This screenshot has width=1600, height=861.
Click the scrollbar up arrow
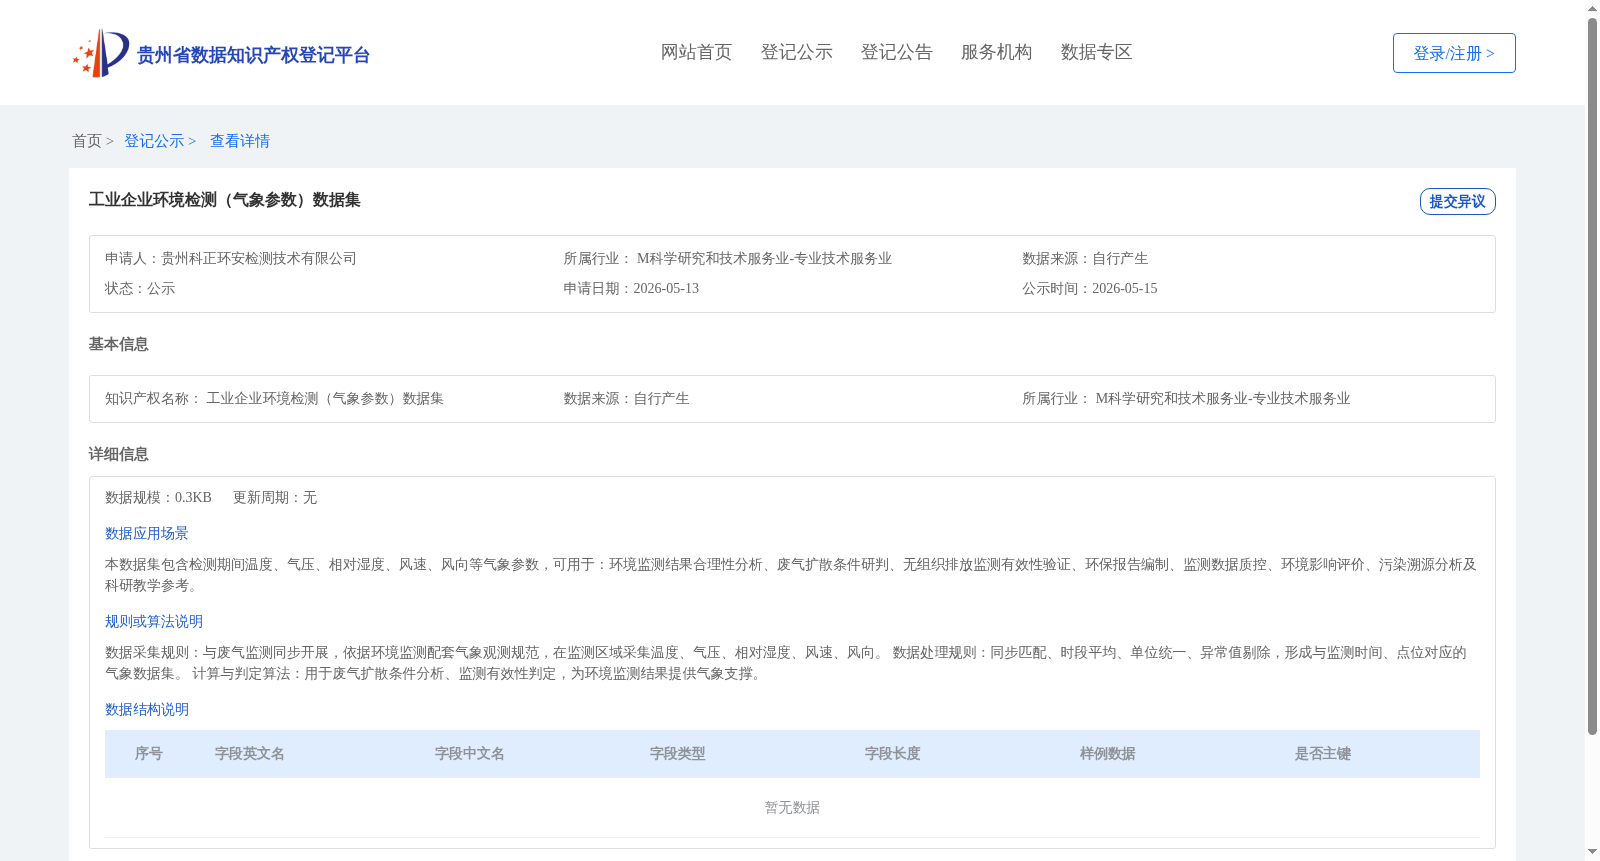(1592, 8)
